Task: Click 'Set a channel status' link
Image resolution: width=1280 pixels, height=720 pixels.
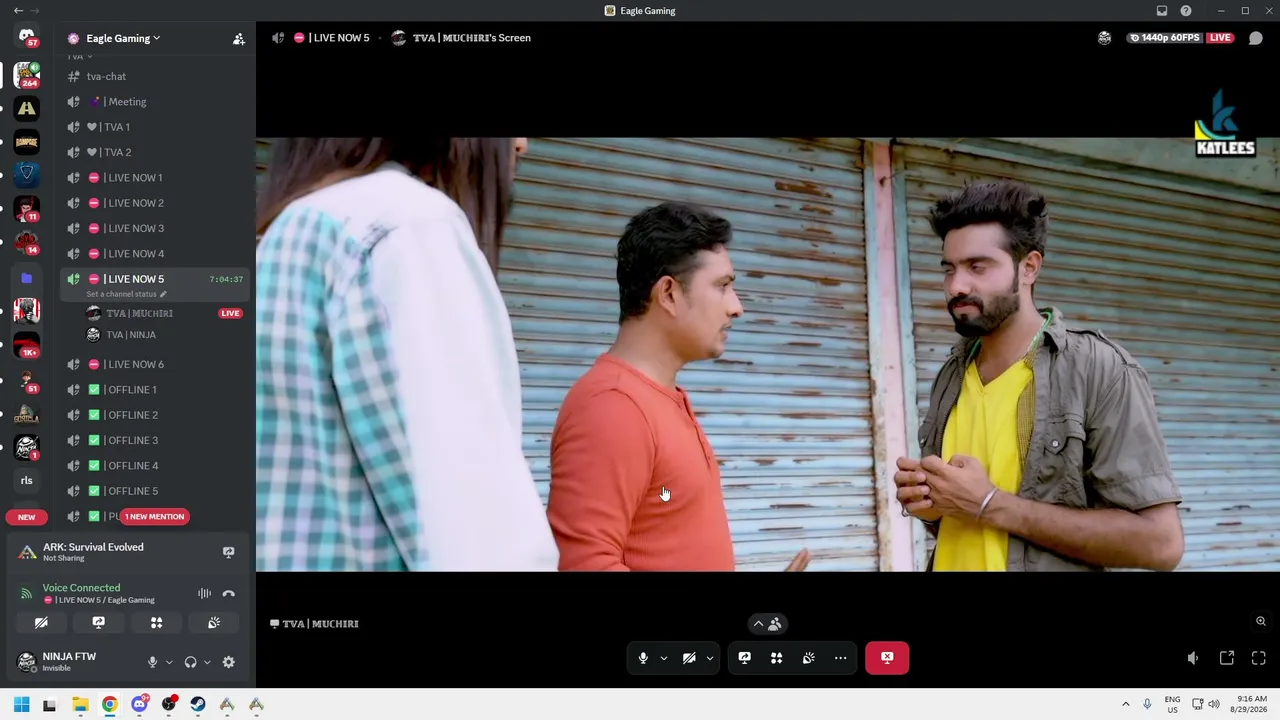Action: (126, 294)
